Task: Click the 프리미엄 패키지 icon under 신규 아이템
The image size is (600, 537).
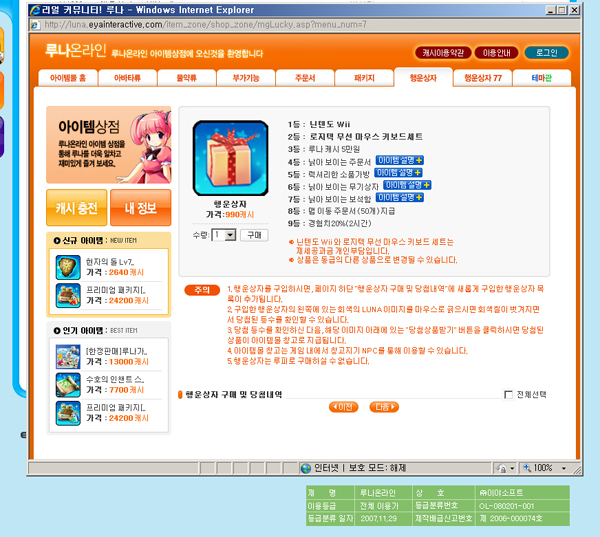Action: tap(68, 295)
